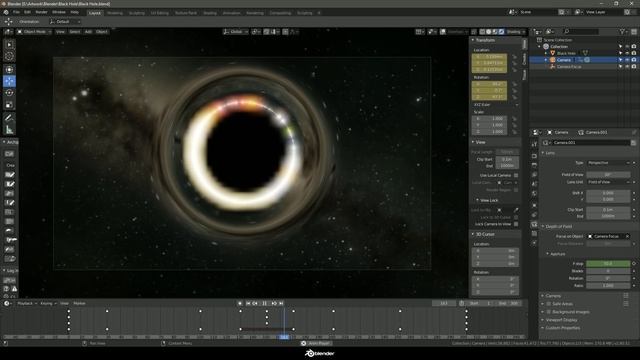
Task: Switch to the Layout workspace tab
Action: click(x=95, y=13)
